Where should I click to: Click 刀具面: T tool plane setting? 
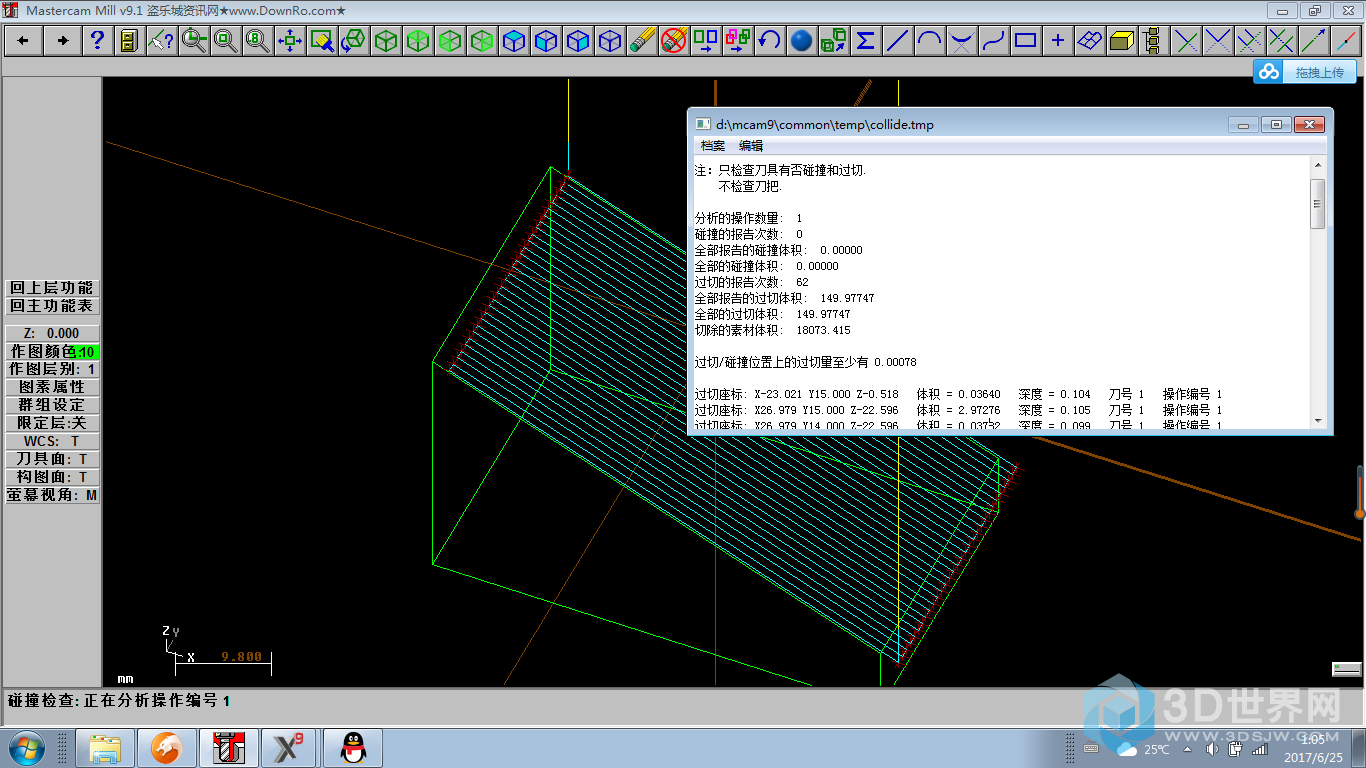(52, 459)
